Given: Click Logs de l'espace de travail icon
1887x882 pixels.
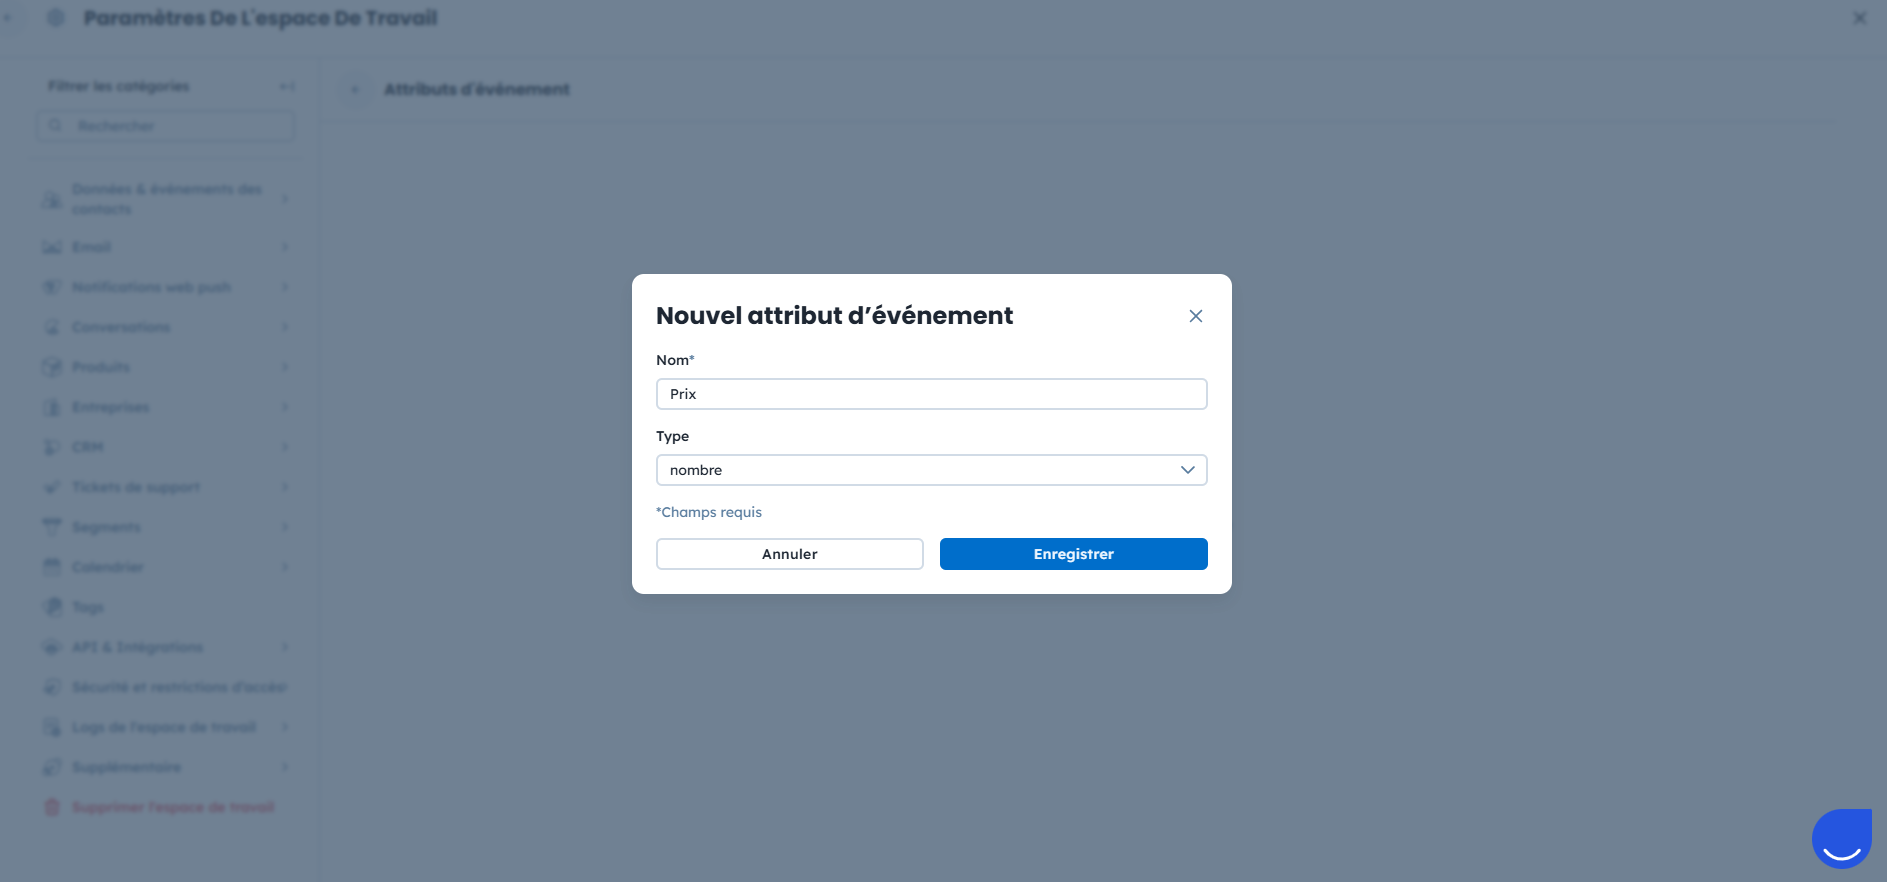Looking at the screenshot, I should click(52, 727).
